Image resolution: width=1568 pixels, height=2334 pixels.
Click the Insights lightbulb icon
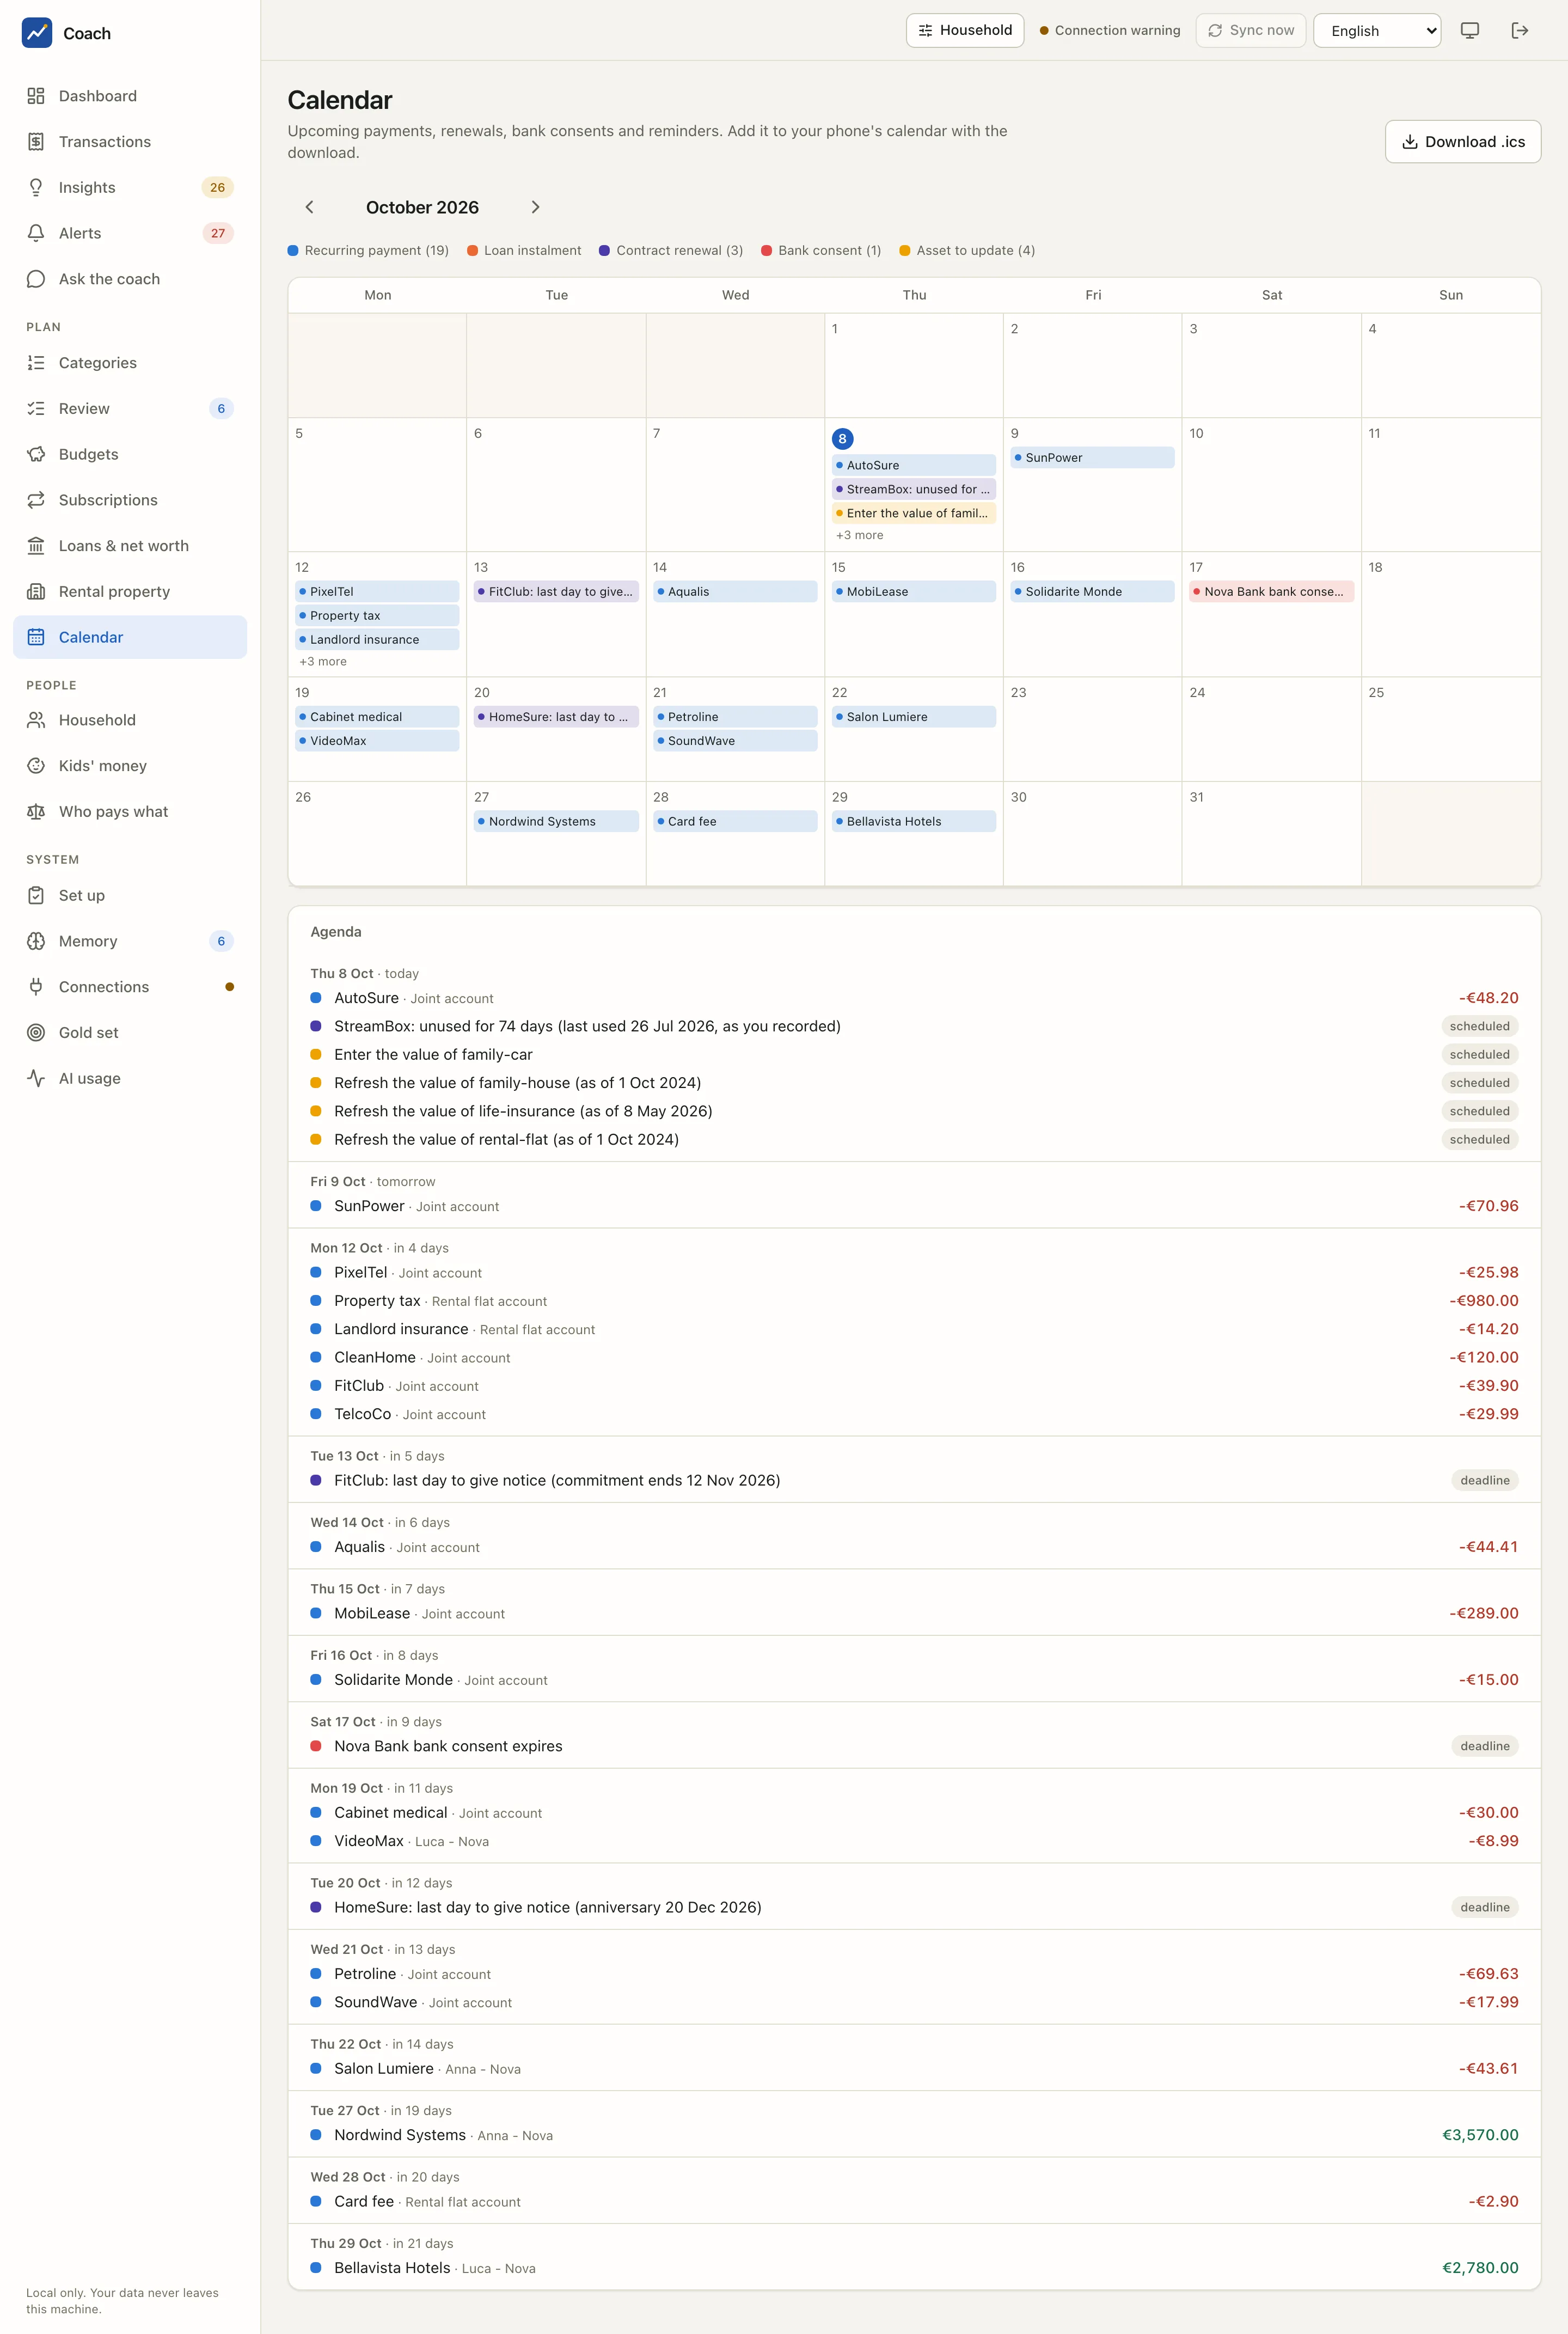click(x=36, y=187)
